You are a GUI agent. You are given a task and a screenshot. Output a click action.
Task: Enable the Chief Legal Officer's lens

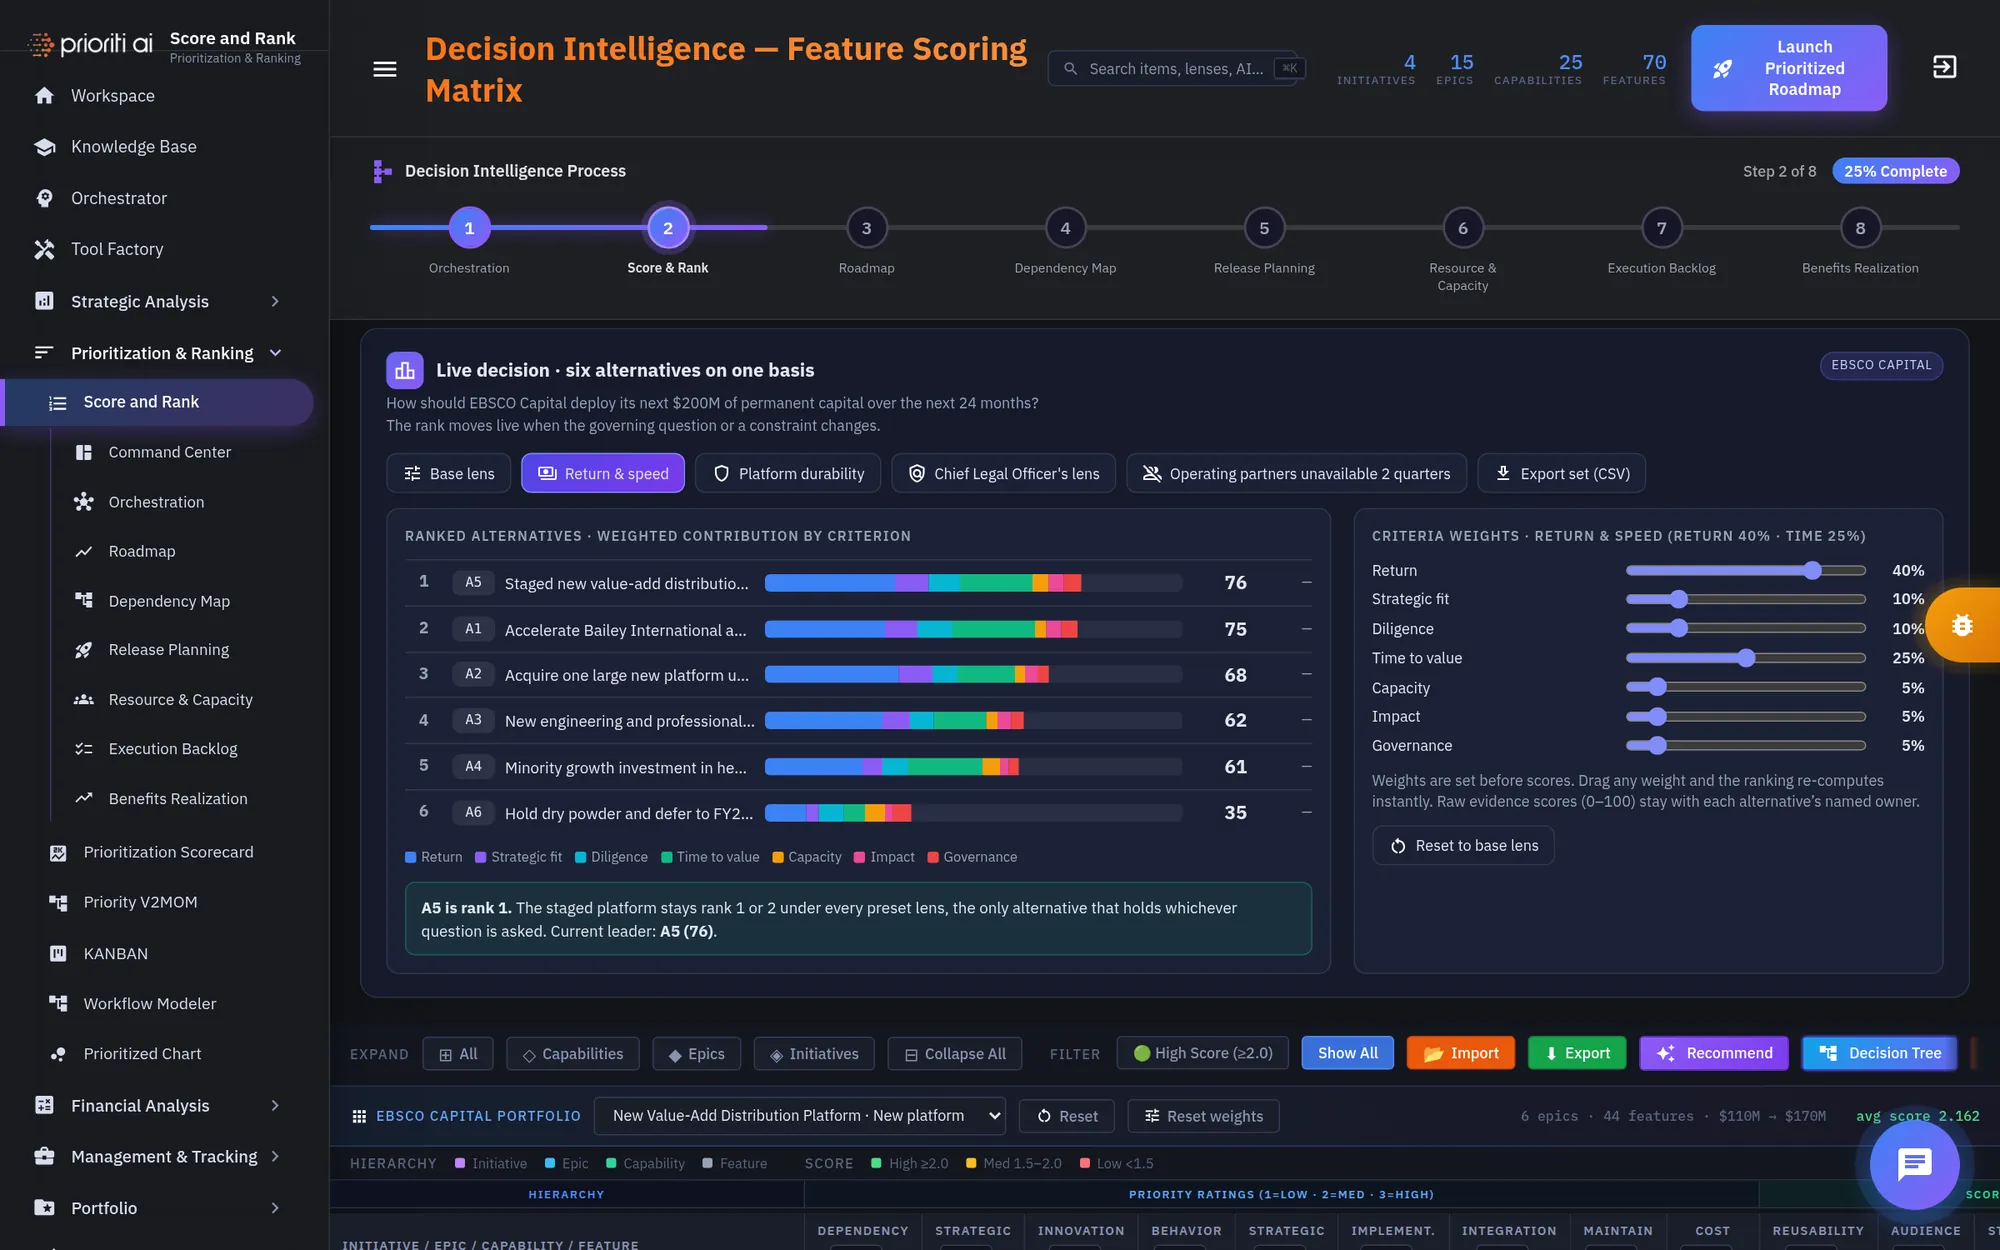(x=1003, y=473)
